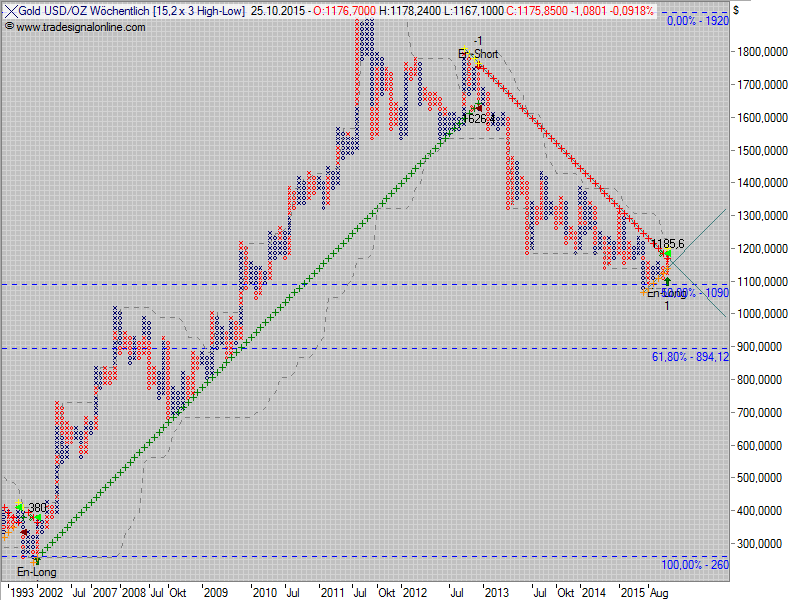The image size is (800, 600).
Task: Click the 25.10.2015 date in the header
Action: click(x=278, y=11)
